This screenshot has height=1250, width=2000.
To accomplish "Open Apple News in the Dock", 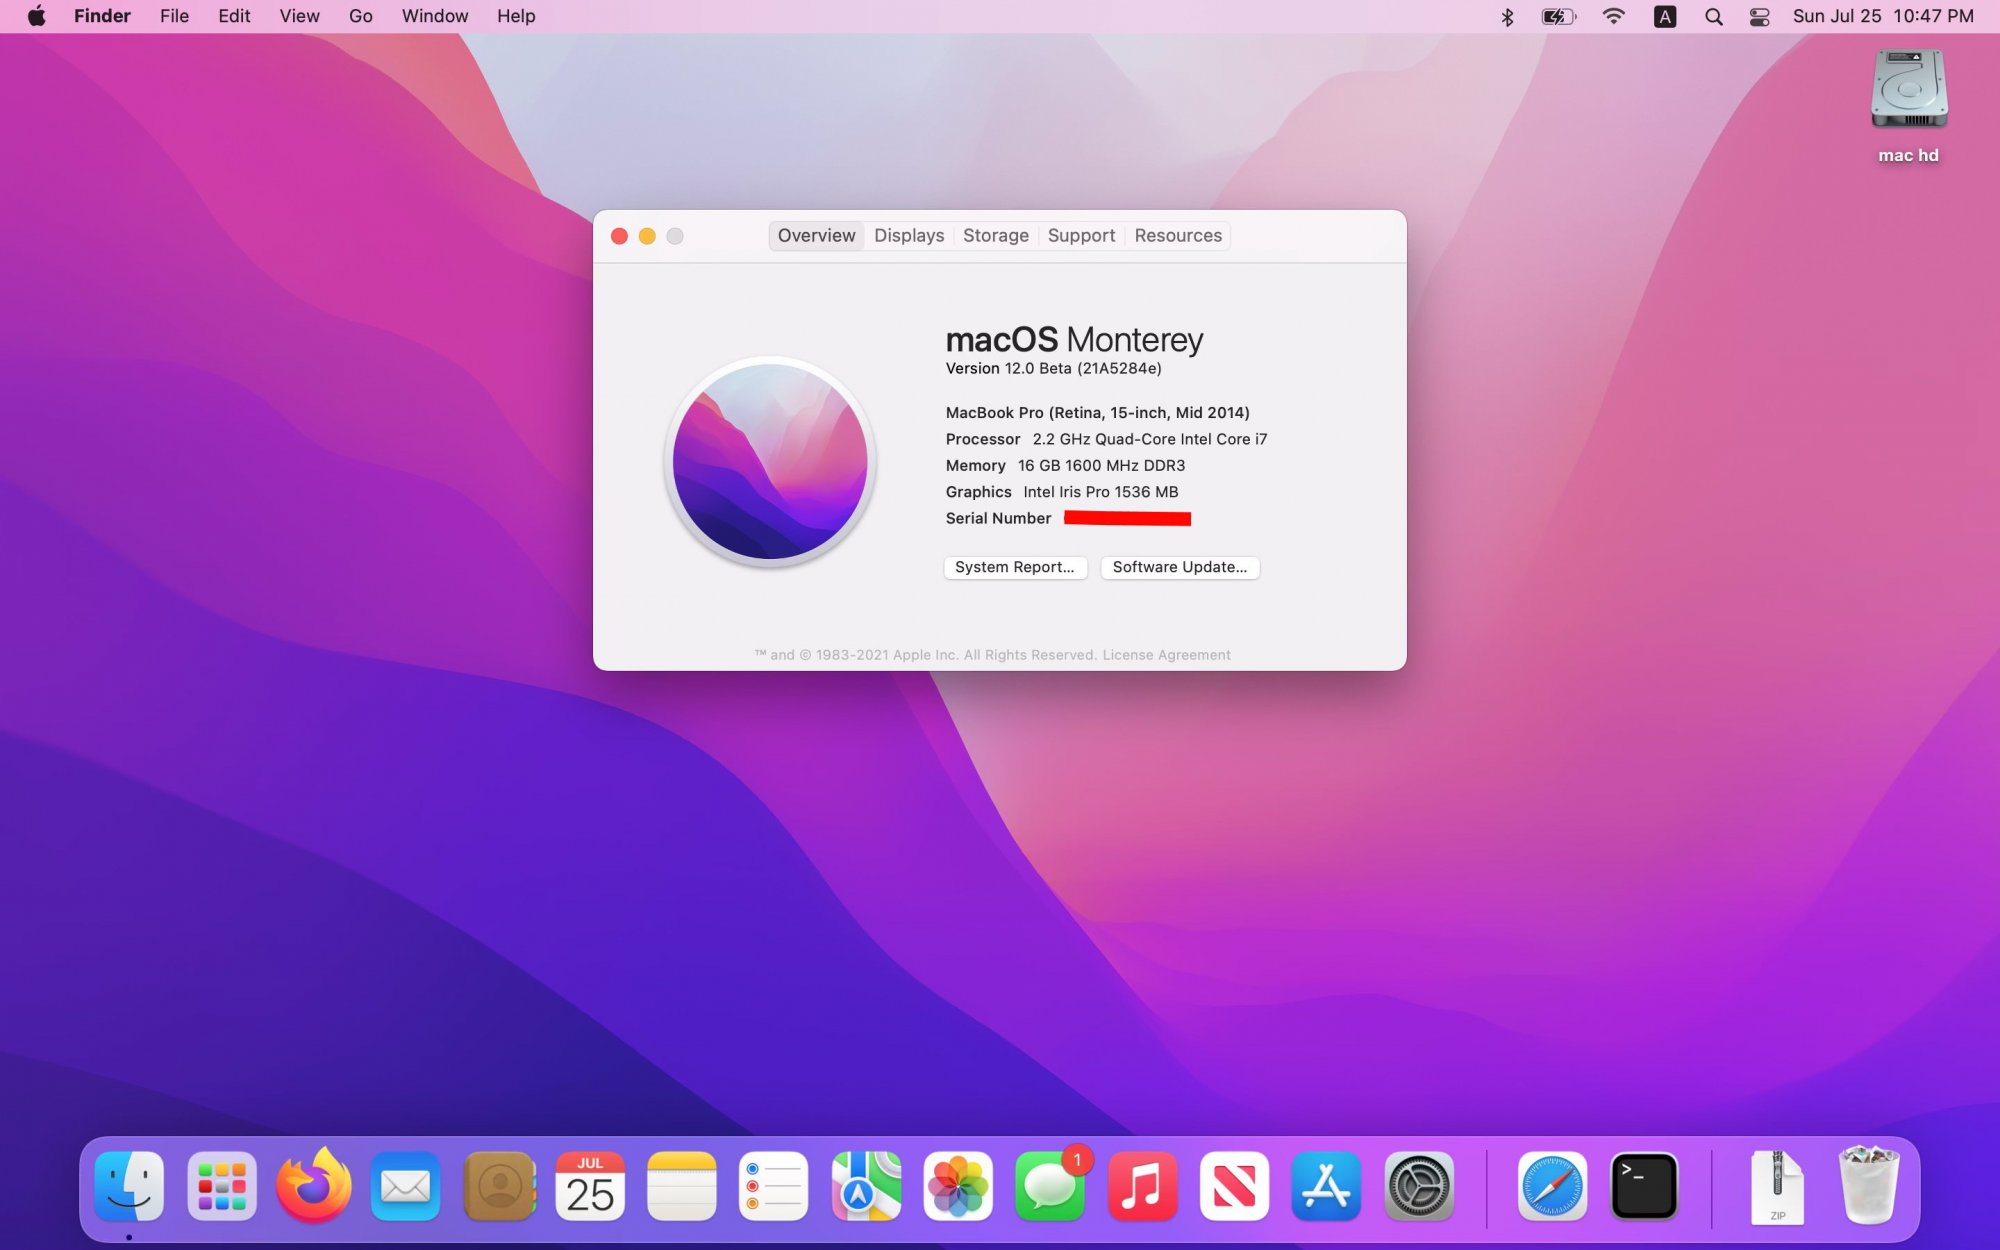I will [1234, 1186].
